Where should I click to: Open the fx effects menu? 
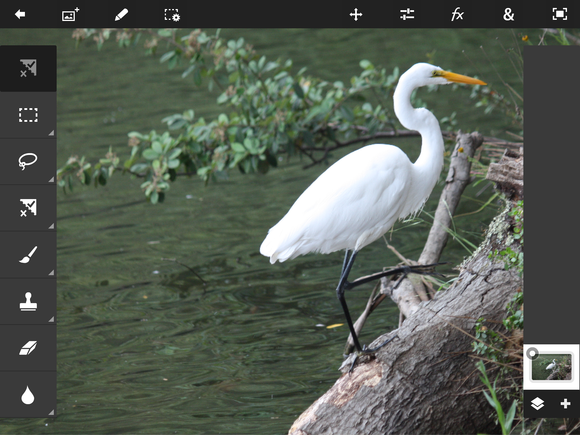(x=457, y=15)
